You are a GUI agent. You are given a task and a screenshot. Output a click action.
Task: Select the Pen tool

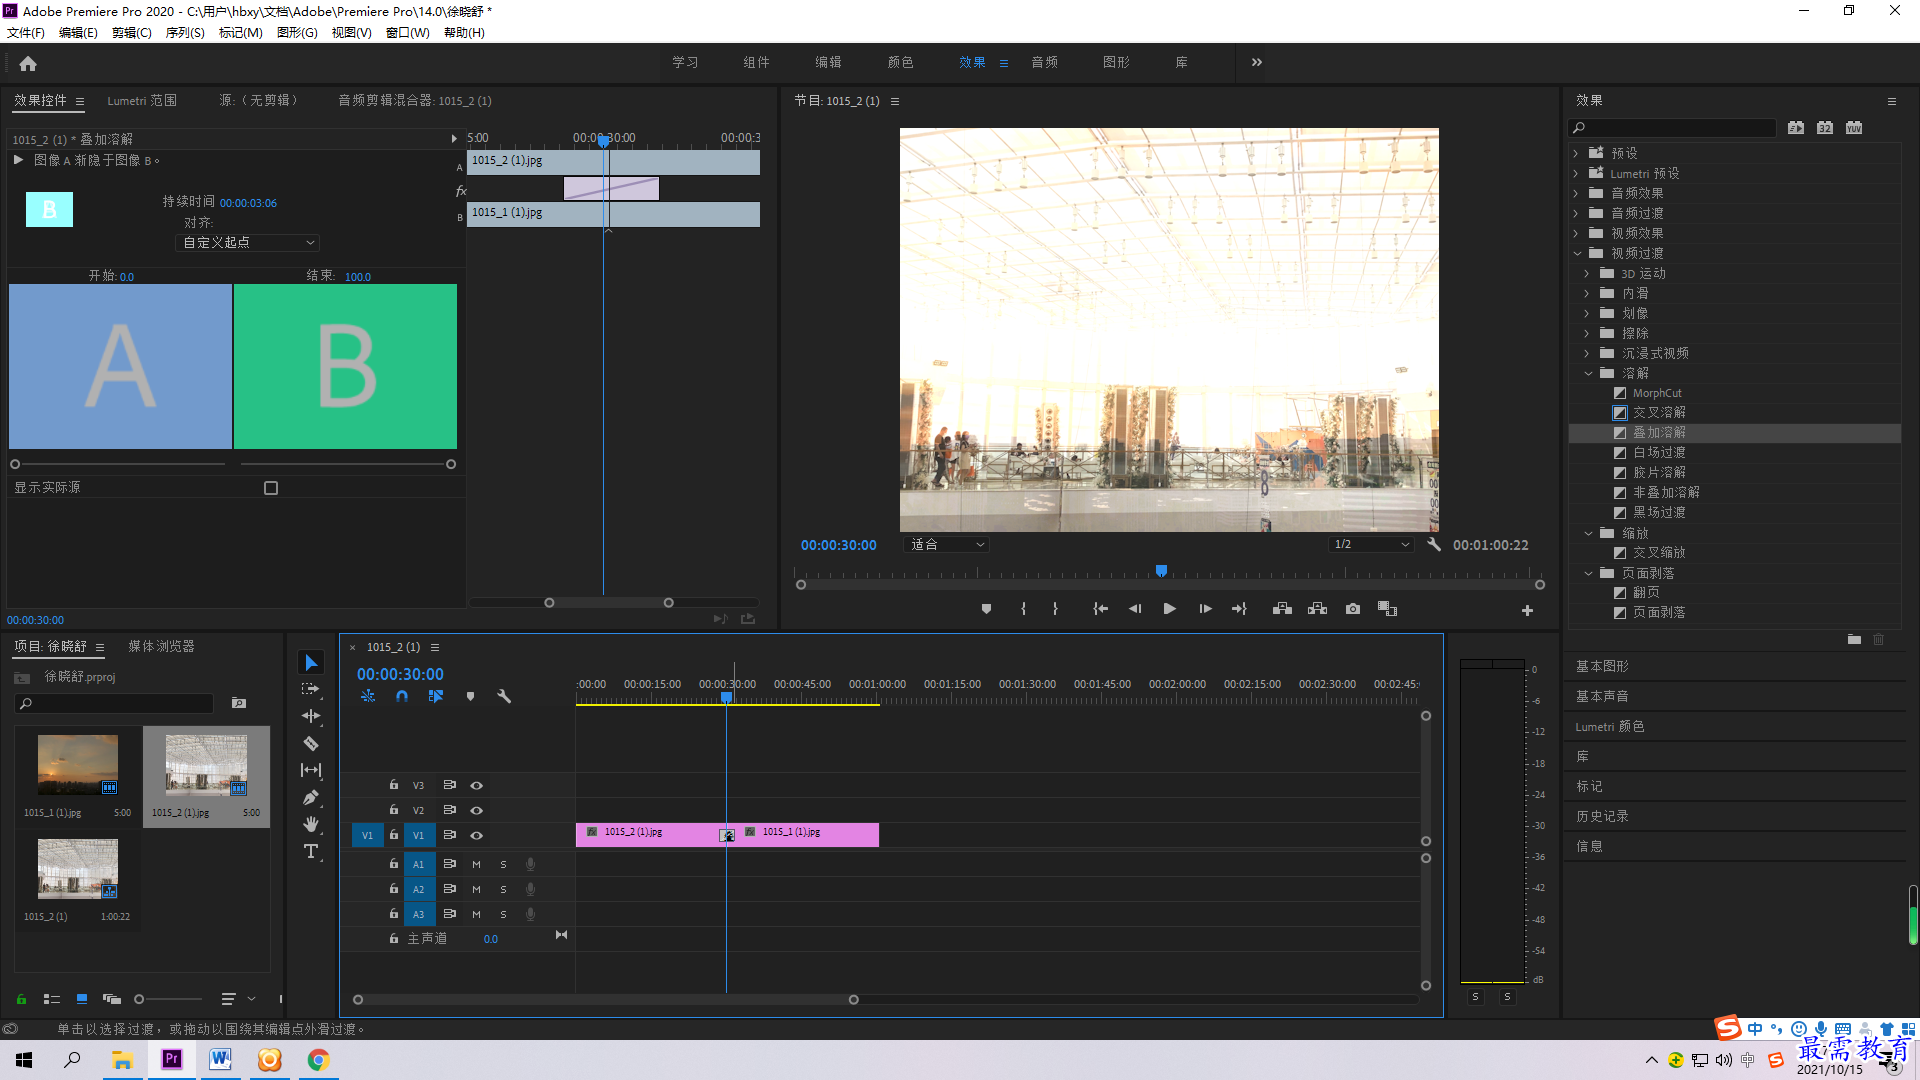pos(311,797)
